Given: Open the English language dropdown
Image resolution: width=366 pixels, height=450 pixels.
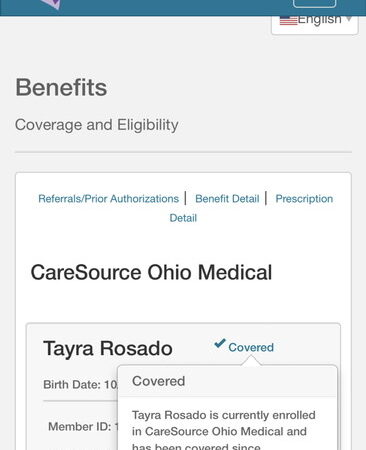Looking at the screenshot, I should [315, 23].
